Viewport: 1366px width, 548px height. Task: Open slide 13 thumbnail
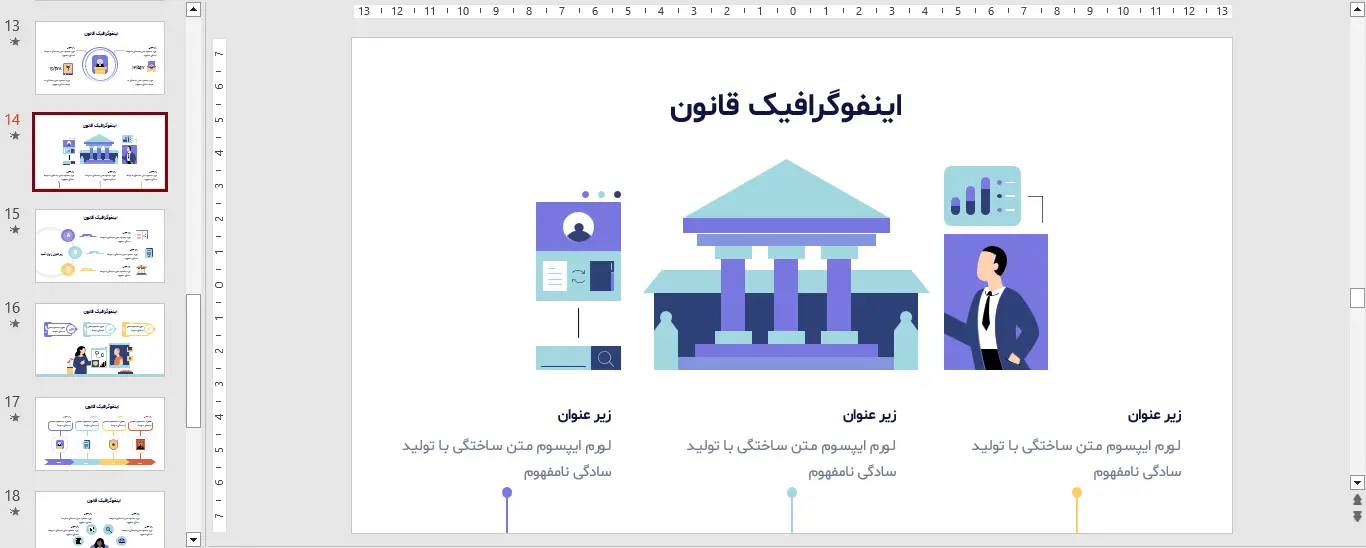100,58
